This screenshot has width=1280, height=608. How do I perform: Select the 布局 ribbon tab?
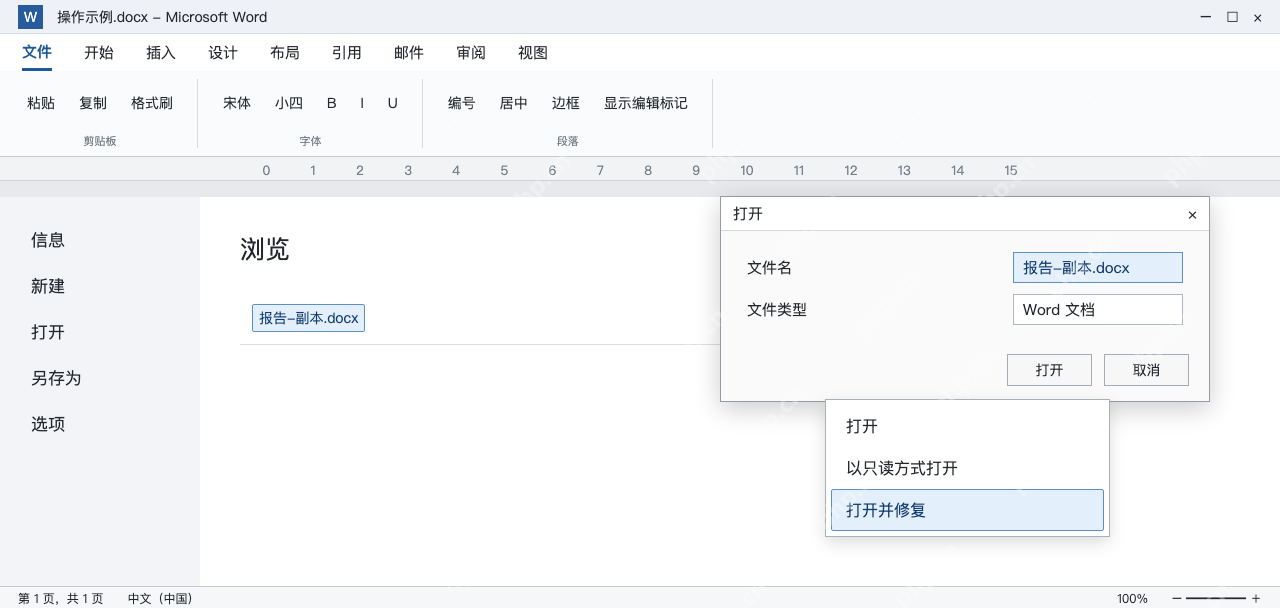(285, 53)
